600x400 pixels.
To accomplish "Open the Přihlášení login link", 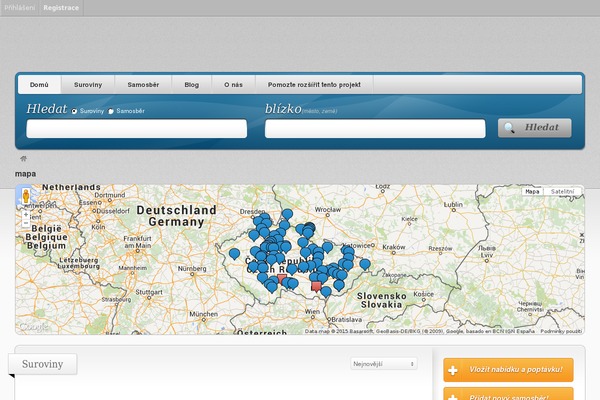I will point(20,8).
